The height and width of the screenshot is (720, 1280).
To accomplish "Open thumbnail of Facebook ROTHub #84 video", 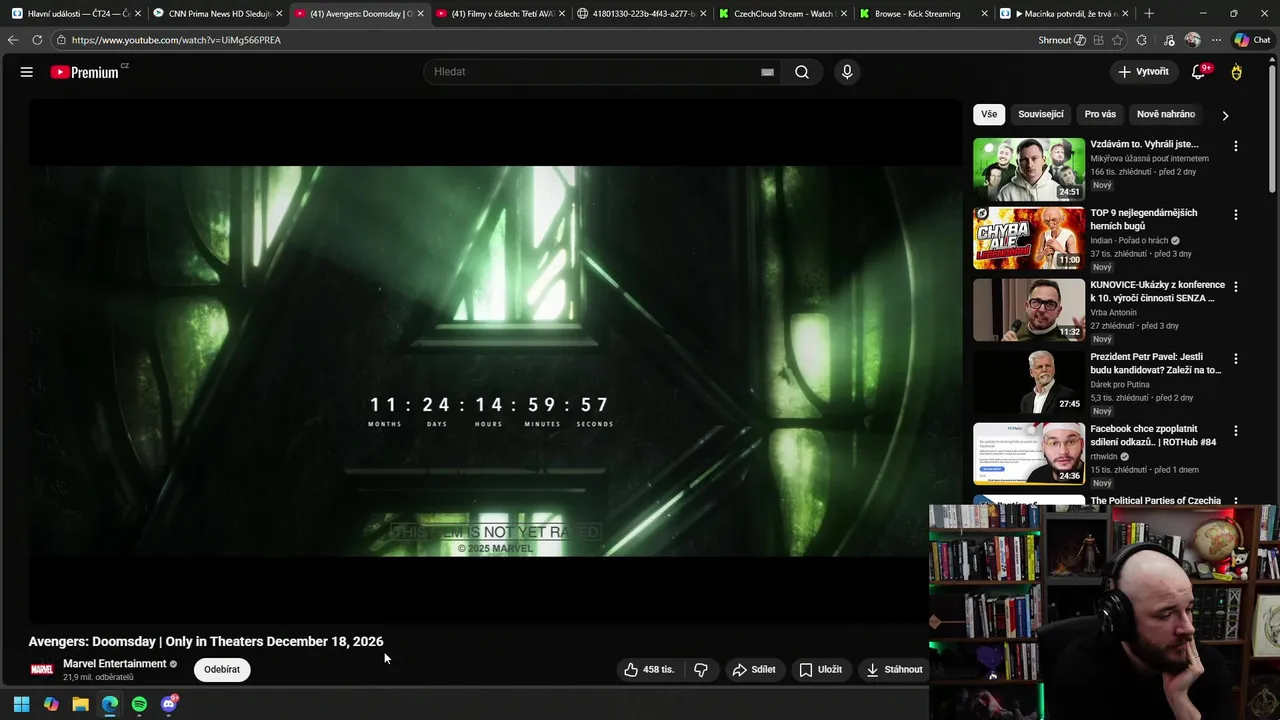I will pyautogui.click(x=1029, y=454).
